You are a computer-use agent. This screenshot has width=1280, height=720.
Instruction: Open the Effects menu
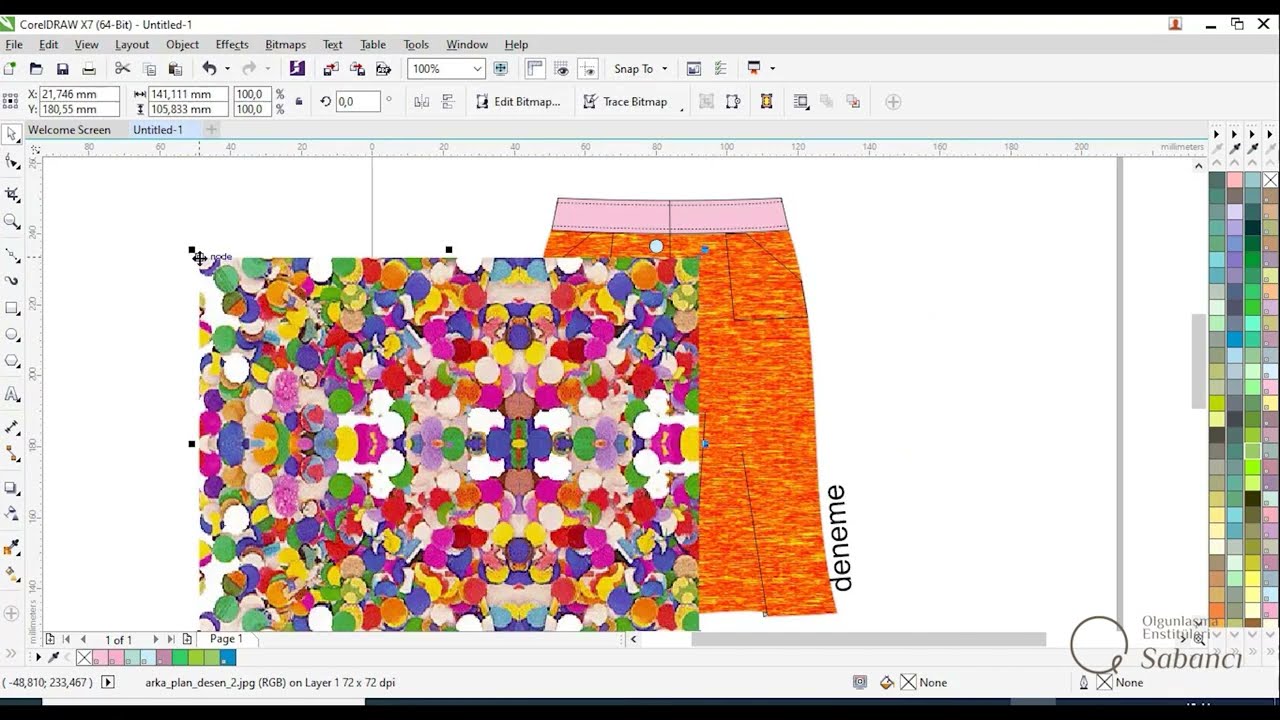pos(232,44)
